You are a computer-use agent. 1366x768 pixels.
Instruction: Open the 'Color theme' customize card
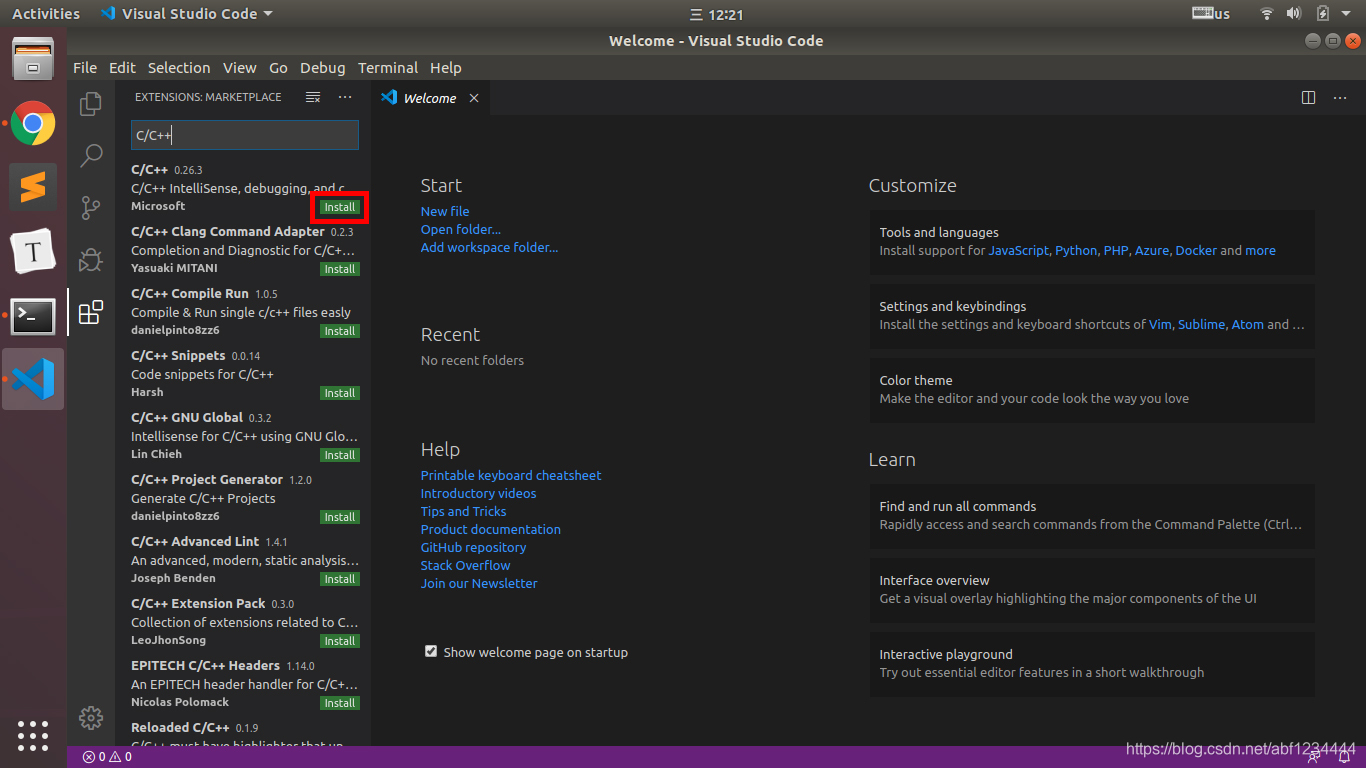point(1092,389)
